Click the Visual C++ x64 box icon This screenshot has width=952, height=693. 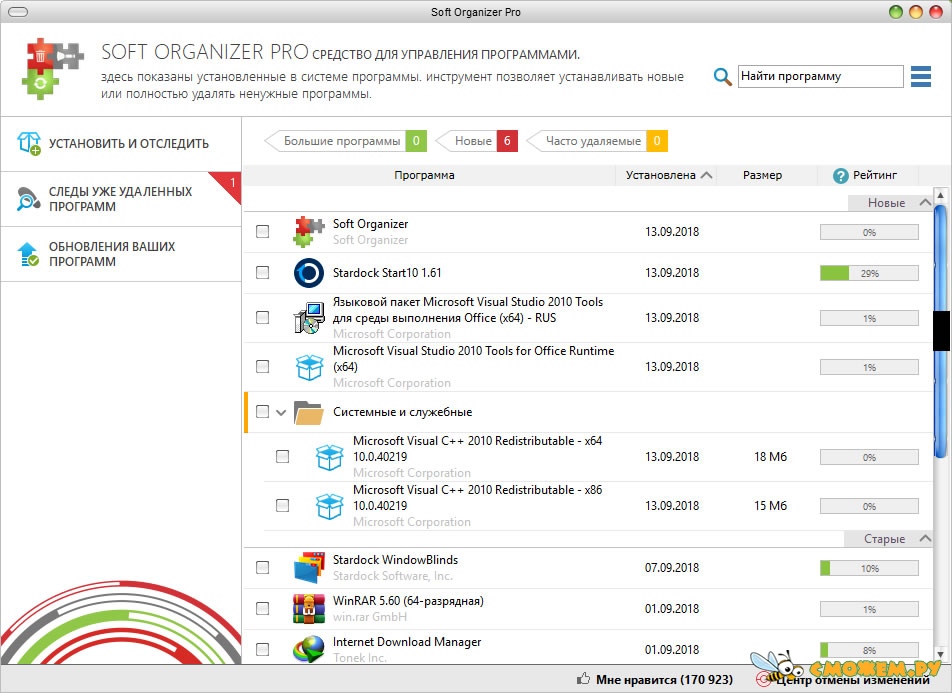(x=329, y=457)
